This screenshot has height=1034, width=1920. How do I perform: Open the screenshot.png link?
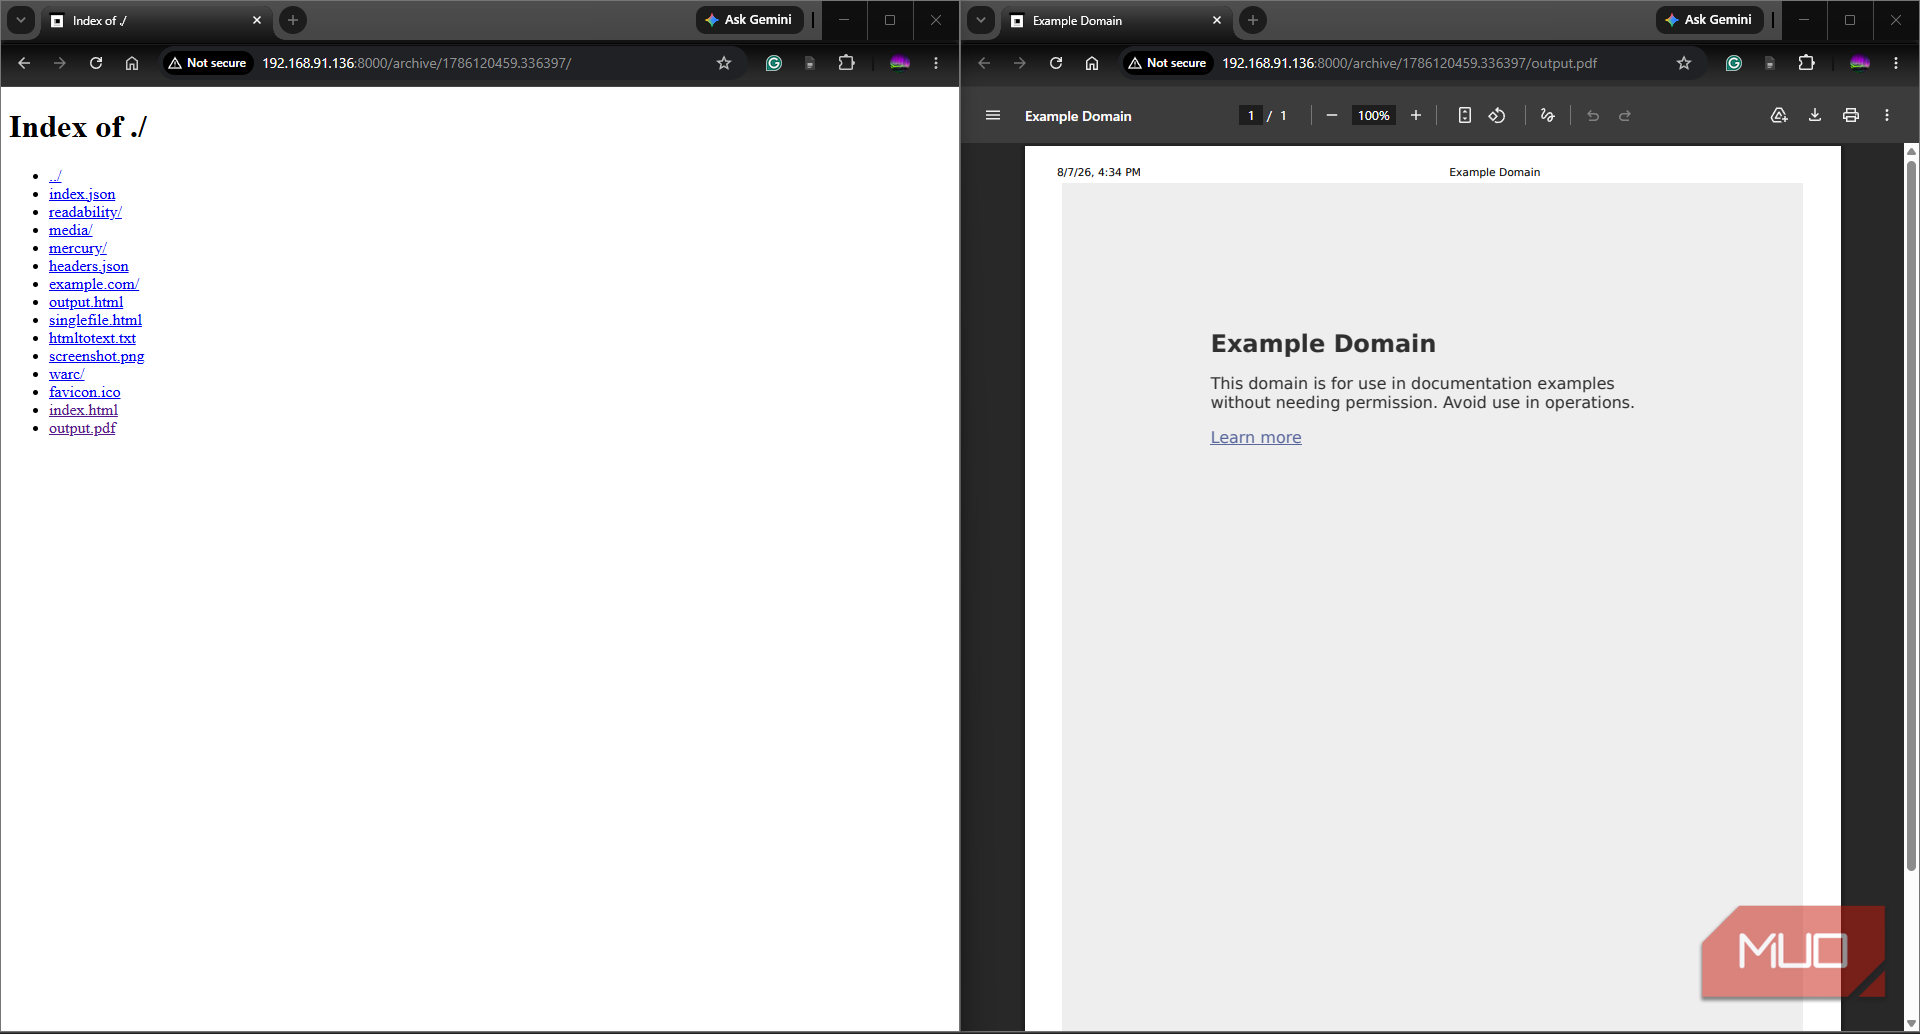96,356
